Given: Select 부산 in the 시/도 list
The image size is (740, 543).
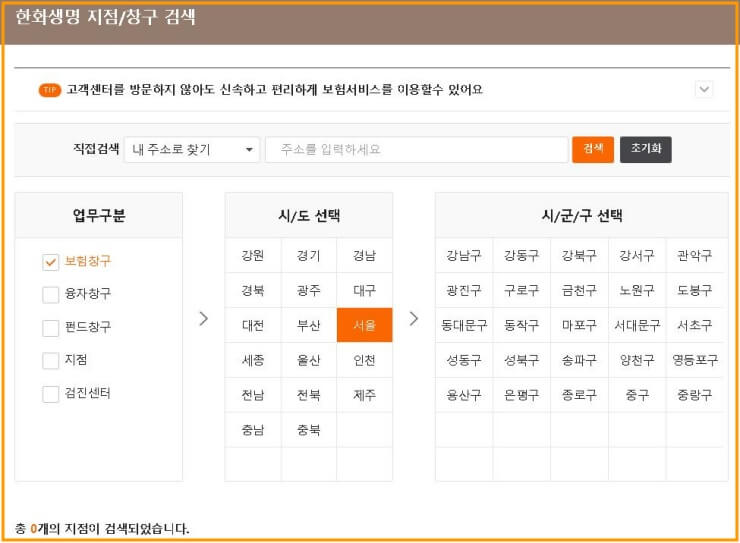Looking at the screenshot, I should click(x=309, y=325).
